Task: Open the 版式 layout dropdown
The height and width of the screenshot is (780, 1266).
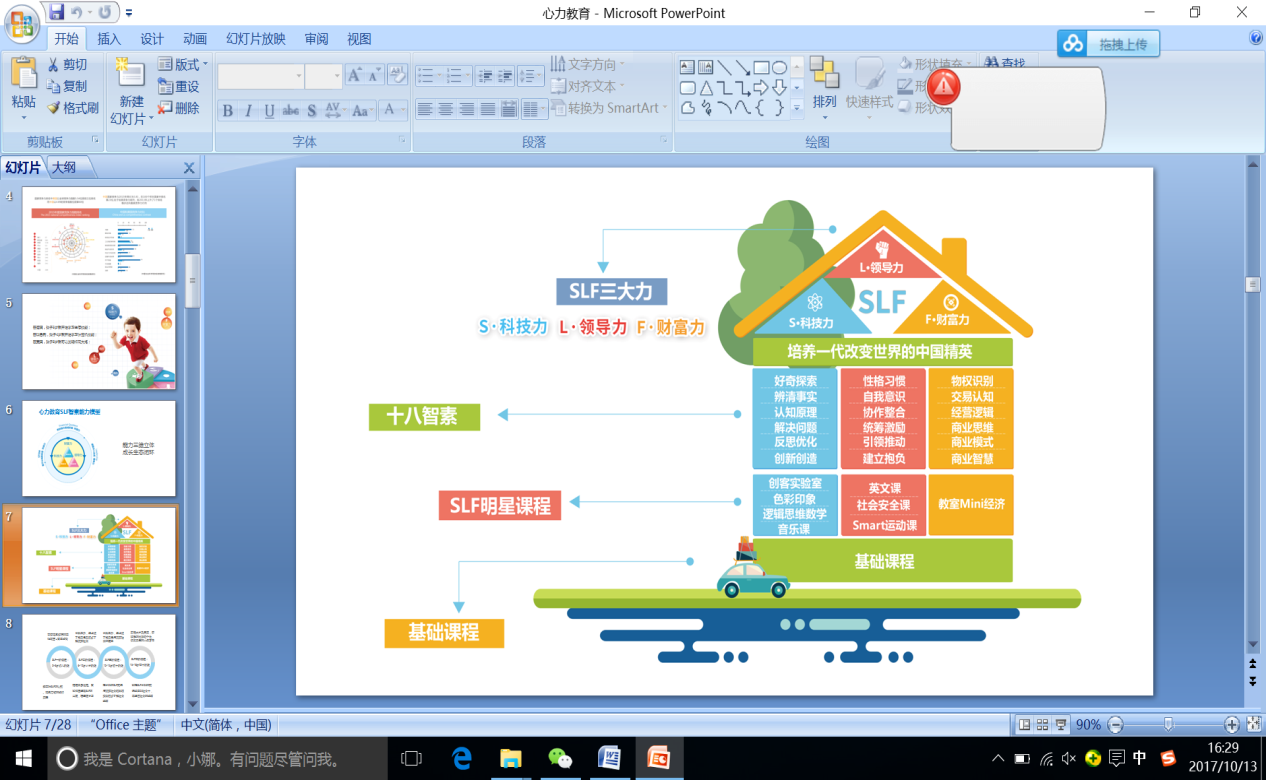Action: click(182, 65)
